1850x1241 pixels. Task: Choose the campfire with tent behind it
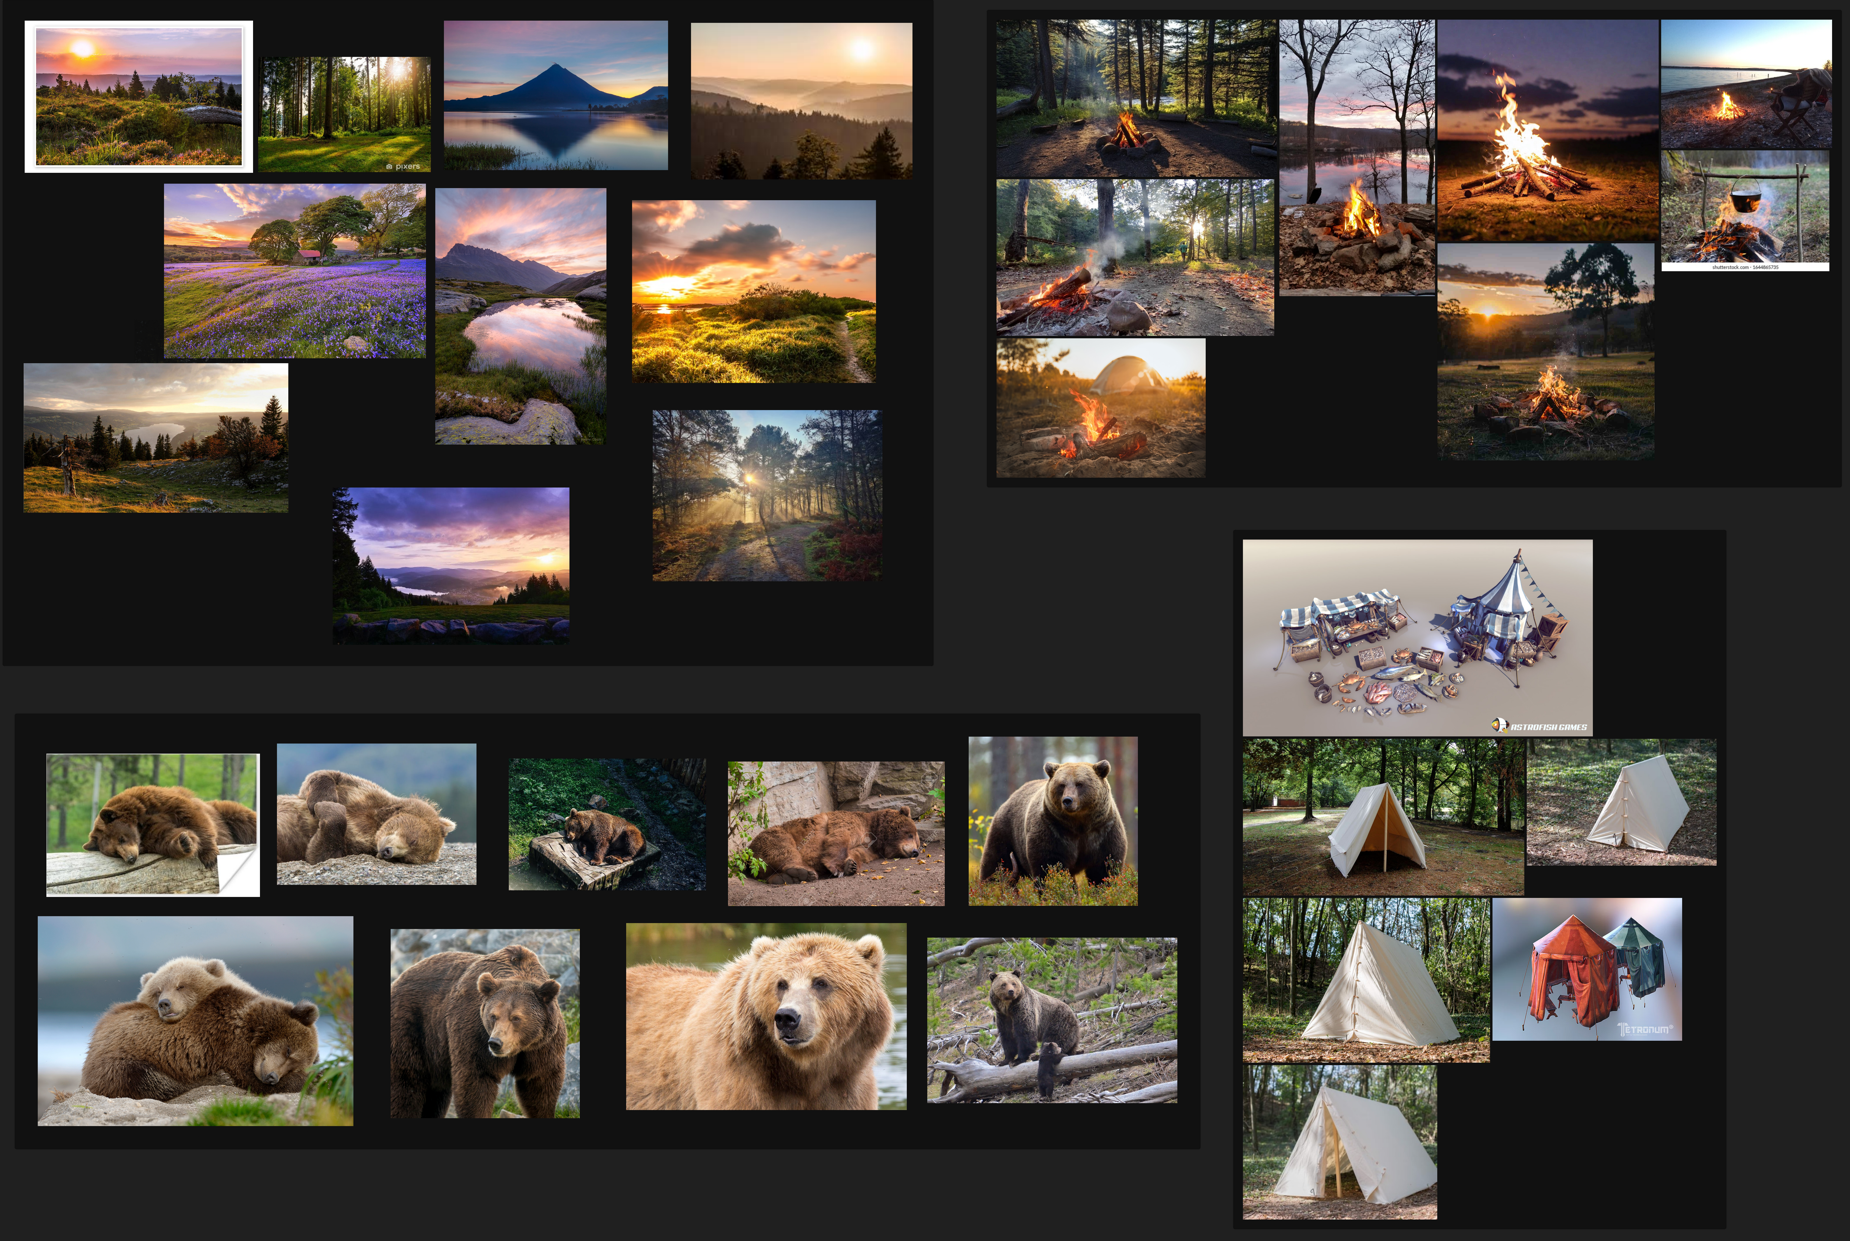point(1100,407)
